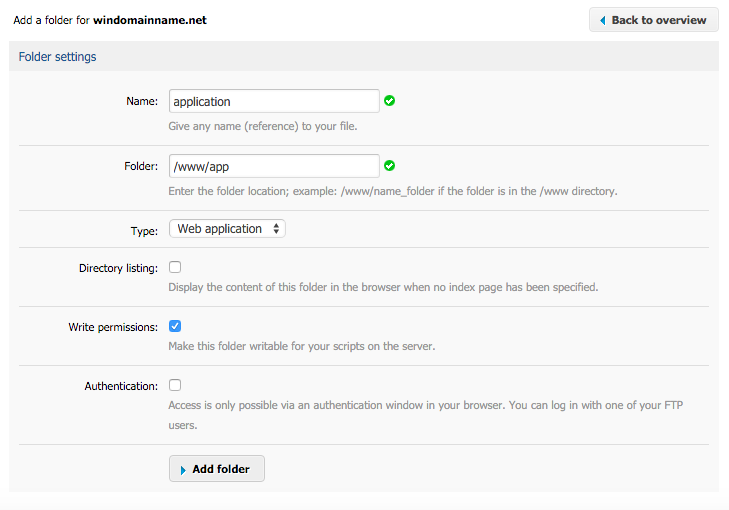The image size is (729, 510).
Task: Click the Write permissions label
Action: (x=113, y=327)
